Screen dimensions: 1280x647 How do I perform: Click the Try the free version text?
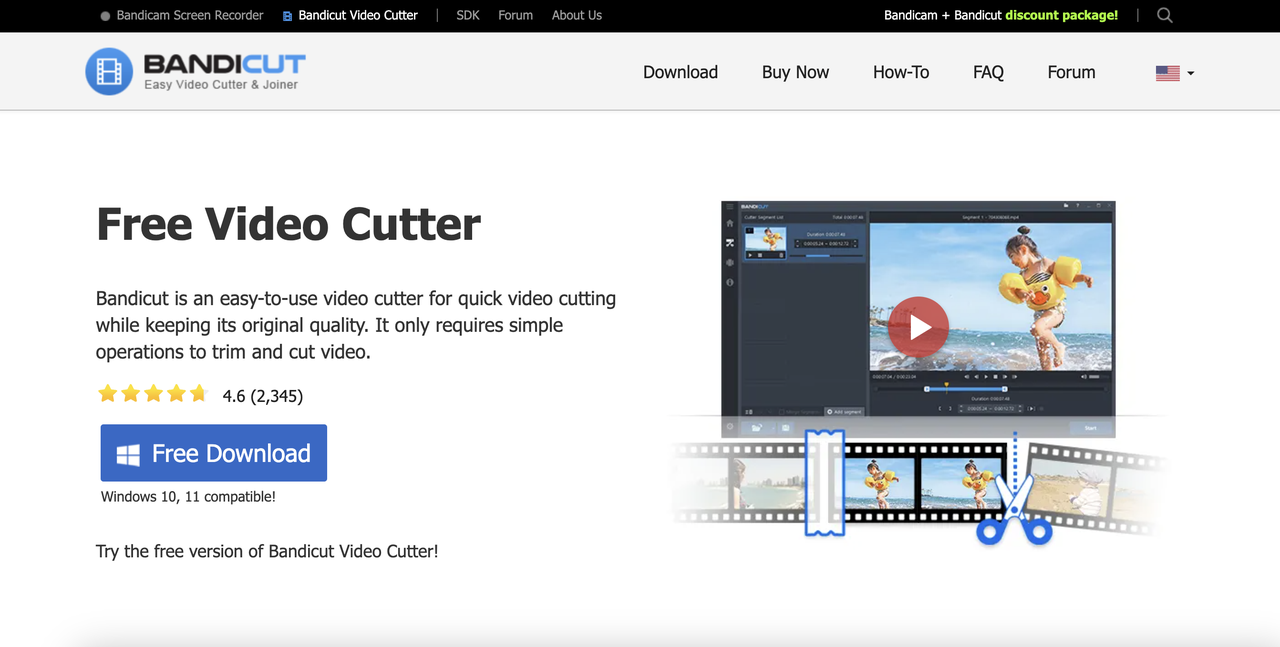pos(267,551)
